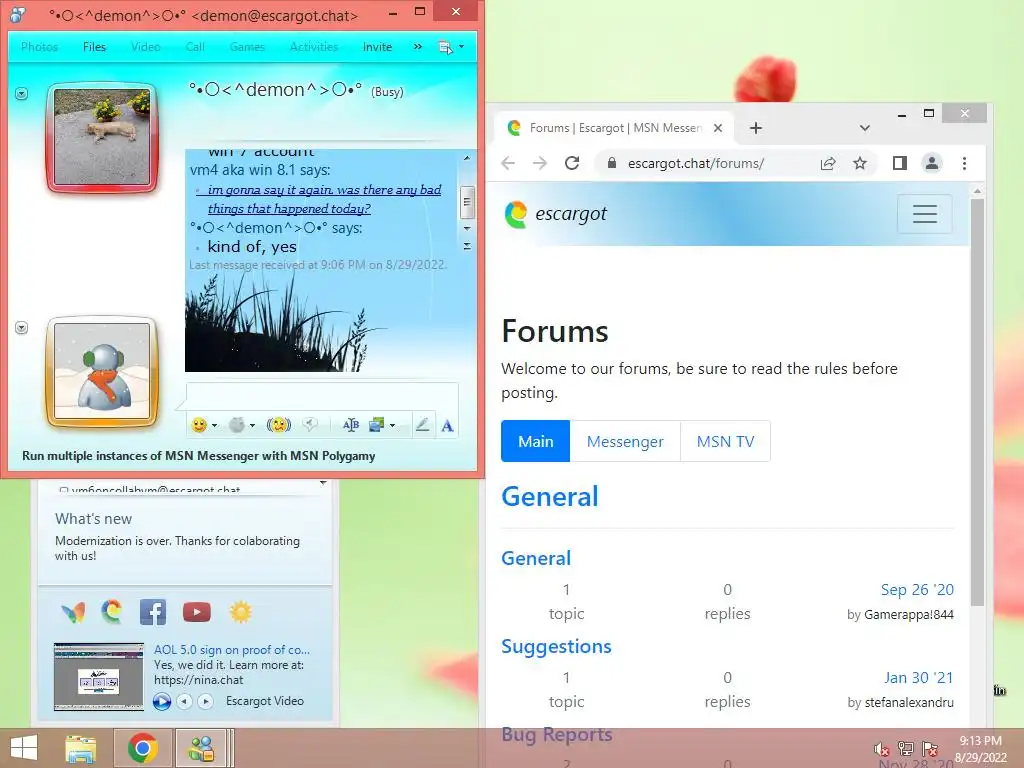The image size is (1024, 768).
Task: Open the Windows Start button
Action: [x=24, y=748]
